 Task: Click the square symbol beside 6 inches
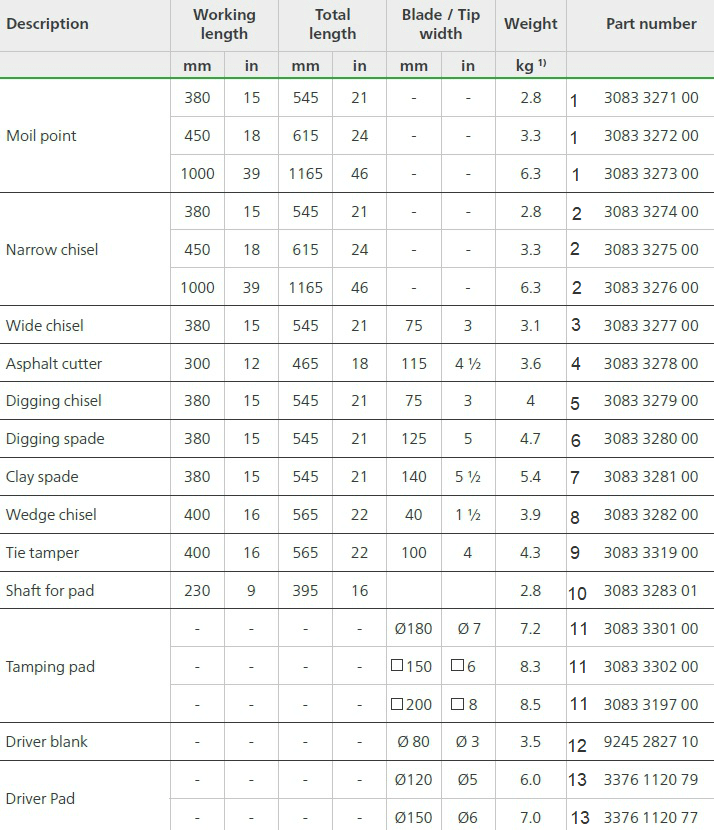[457, 665]
